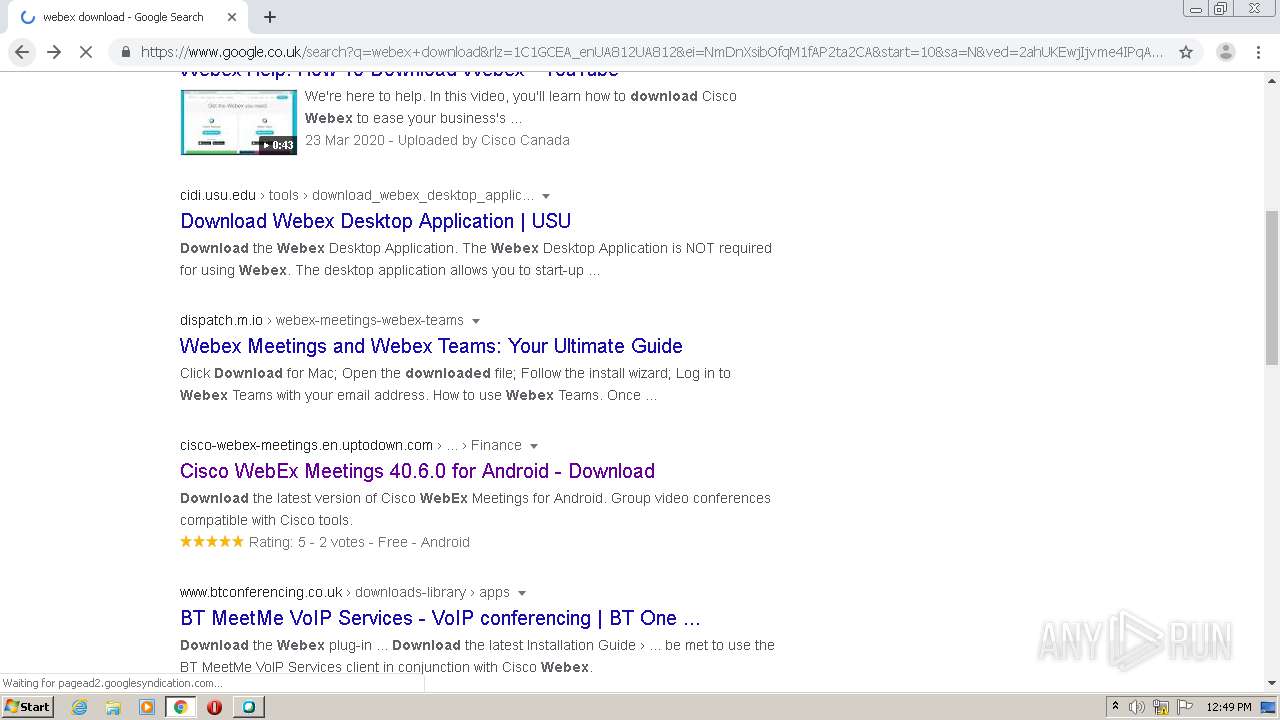Open Windows Explorer folder from taskbar
The width and height of the screenshot is (1280, 720).
pyautogui.click(x=113, y=707)
